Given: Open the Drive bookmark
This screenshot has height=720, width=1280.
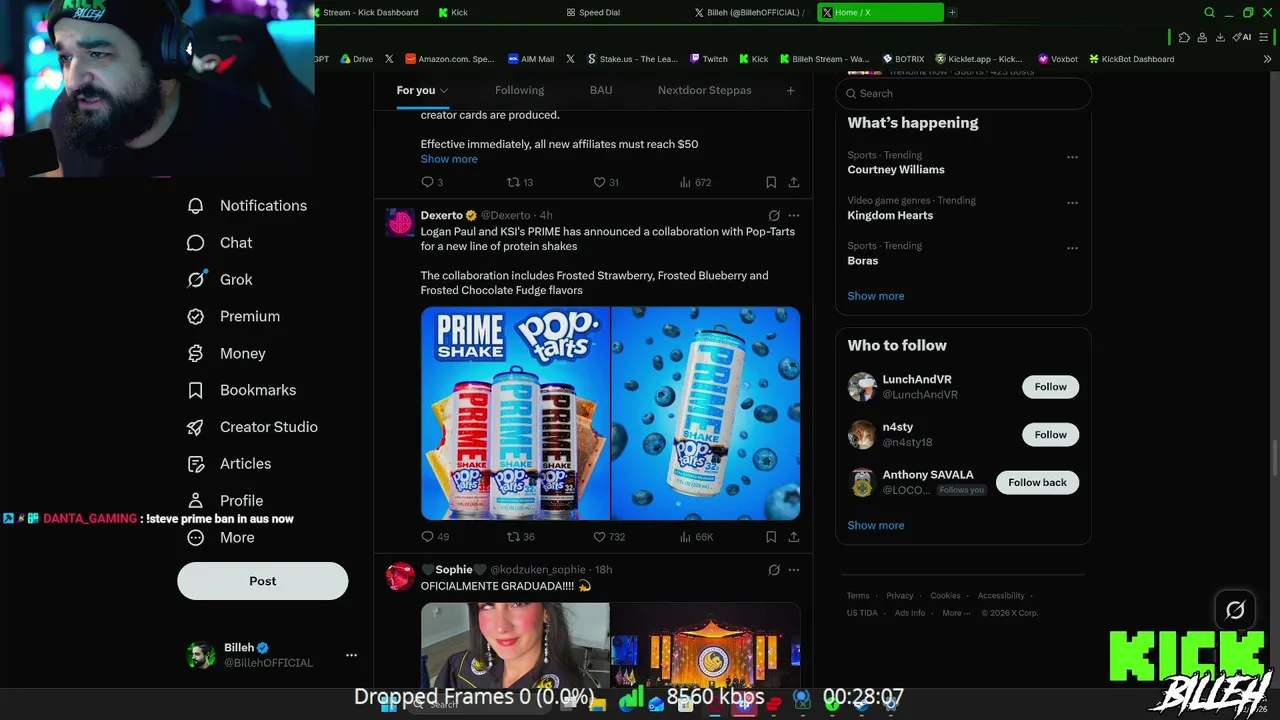Looking at the screenshot, I should (x=356, y=59).
